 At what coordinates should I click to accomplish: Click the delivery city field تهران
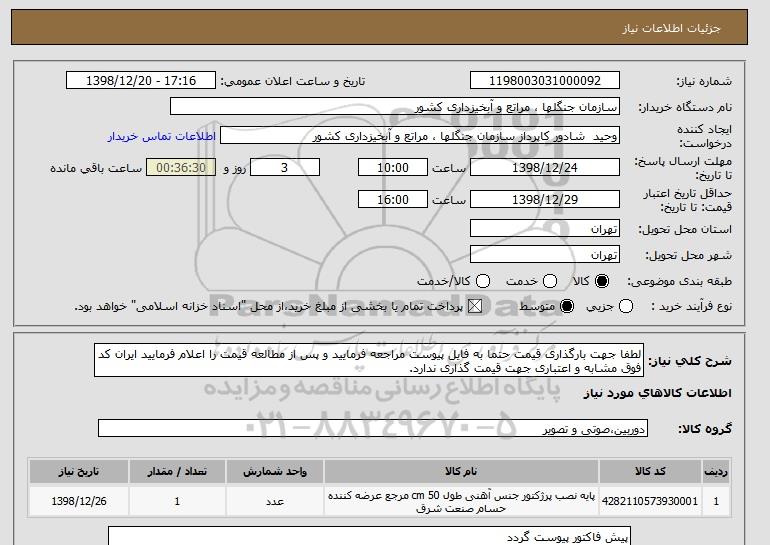coord(545,254)
